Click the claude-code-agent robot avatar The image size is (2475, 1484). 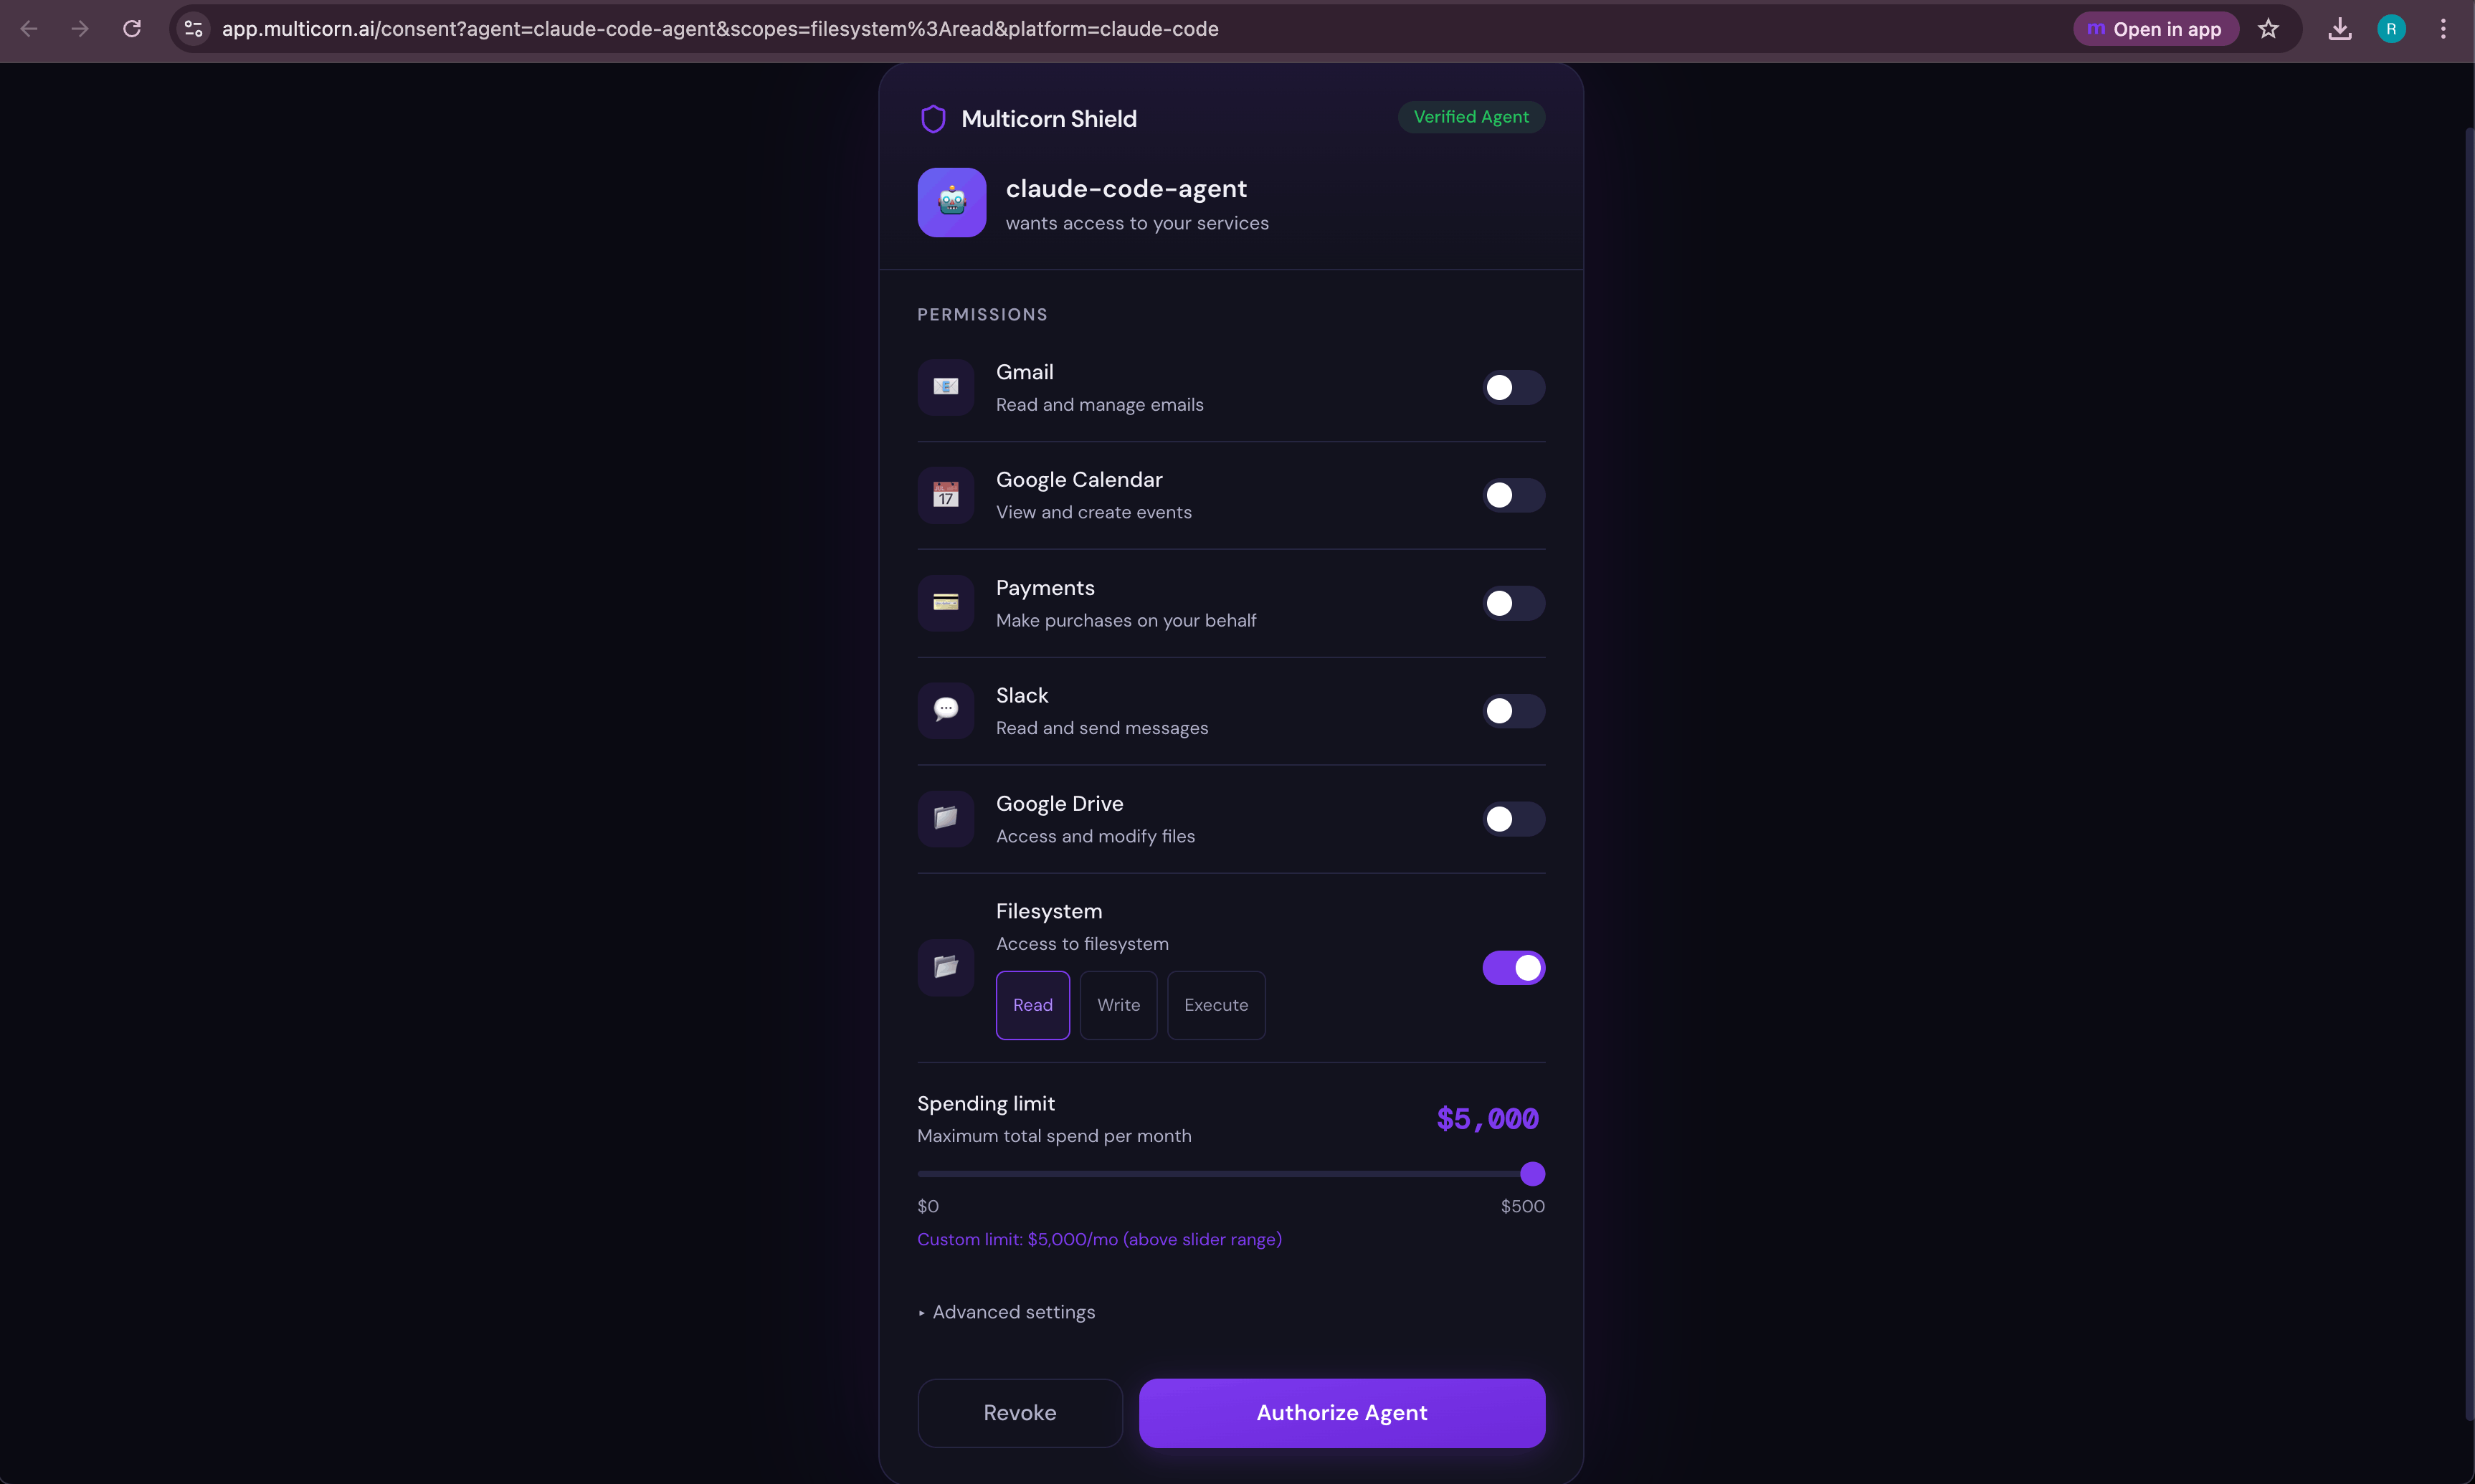pyautogui.click(x=951, y=202)
